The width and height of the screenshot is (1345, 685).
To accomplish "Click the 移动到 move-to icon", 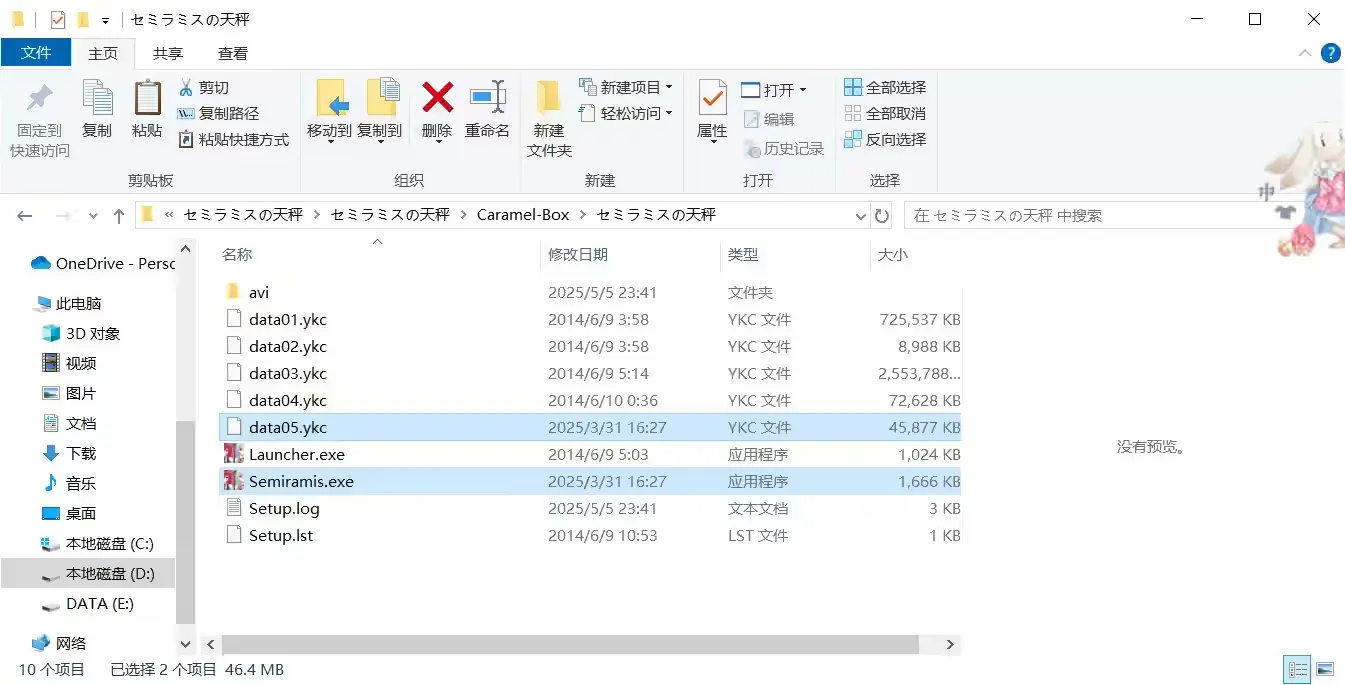I will [331, 98].
